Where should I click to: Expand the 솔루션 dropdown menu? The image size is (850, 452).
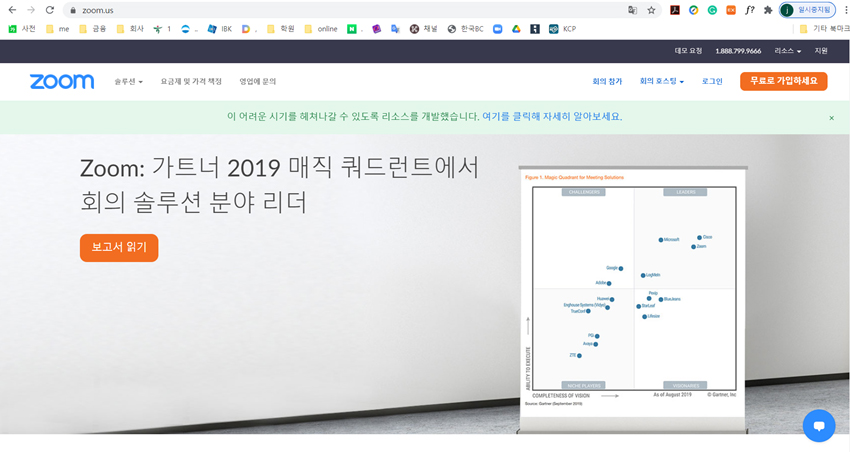pyautogui.click(x=128, y=81)
